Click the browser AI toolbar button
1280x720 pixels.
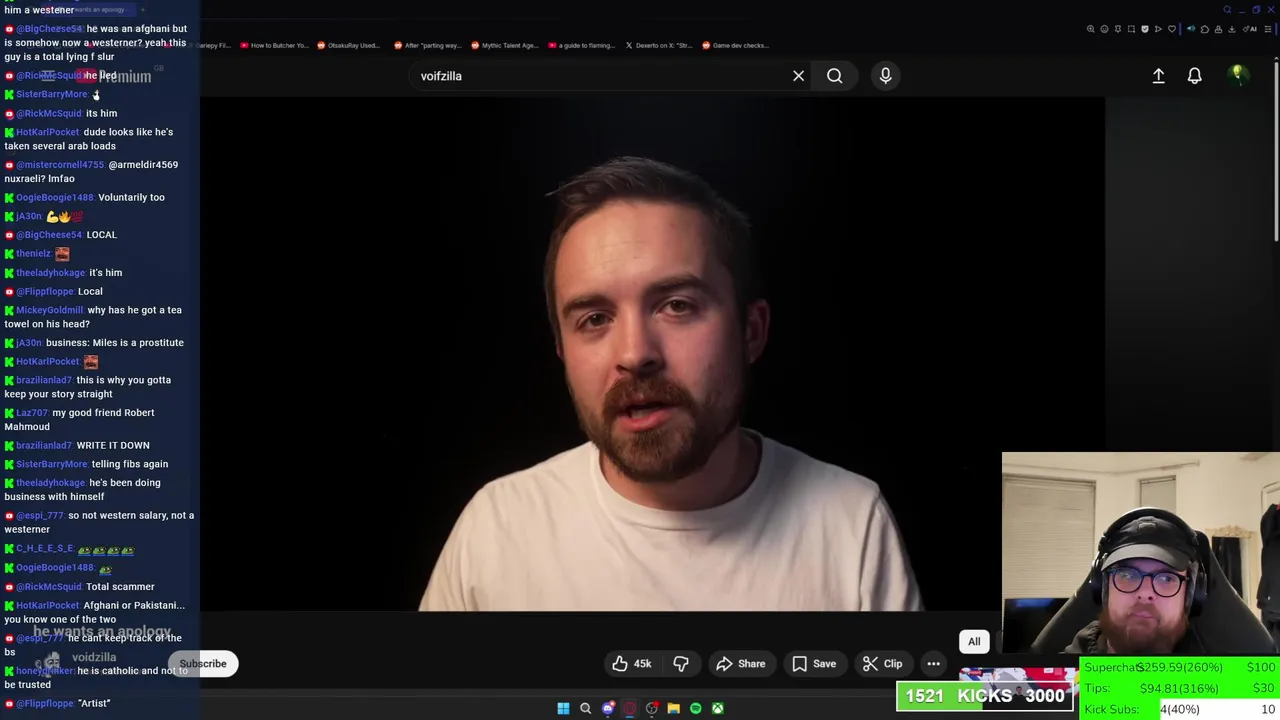[x=1250, y=29]
